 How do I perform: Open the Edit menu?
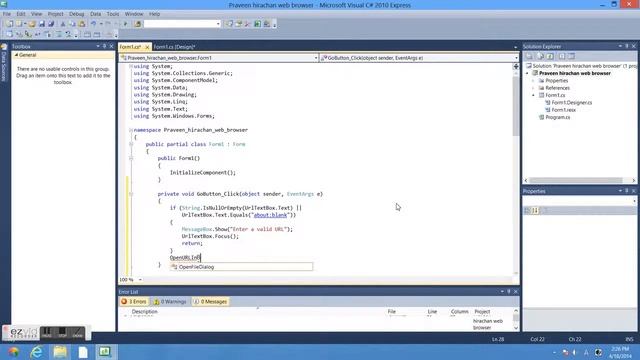pos(21,14)
